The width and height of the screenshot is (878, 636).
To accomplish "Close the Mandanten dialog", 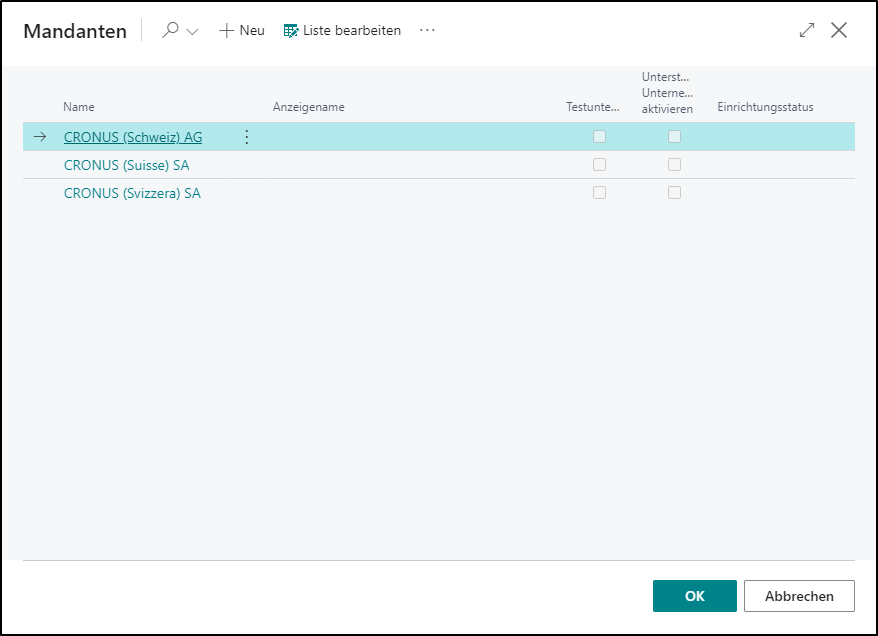I will pos(839,30).
